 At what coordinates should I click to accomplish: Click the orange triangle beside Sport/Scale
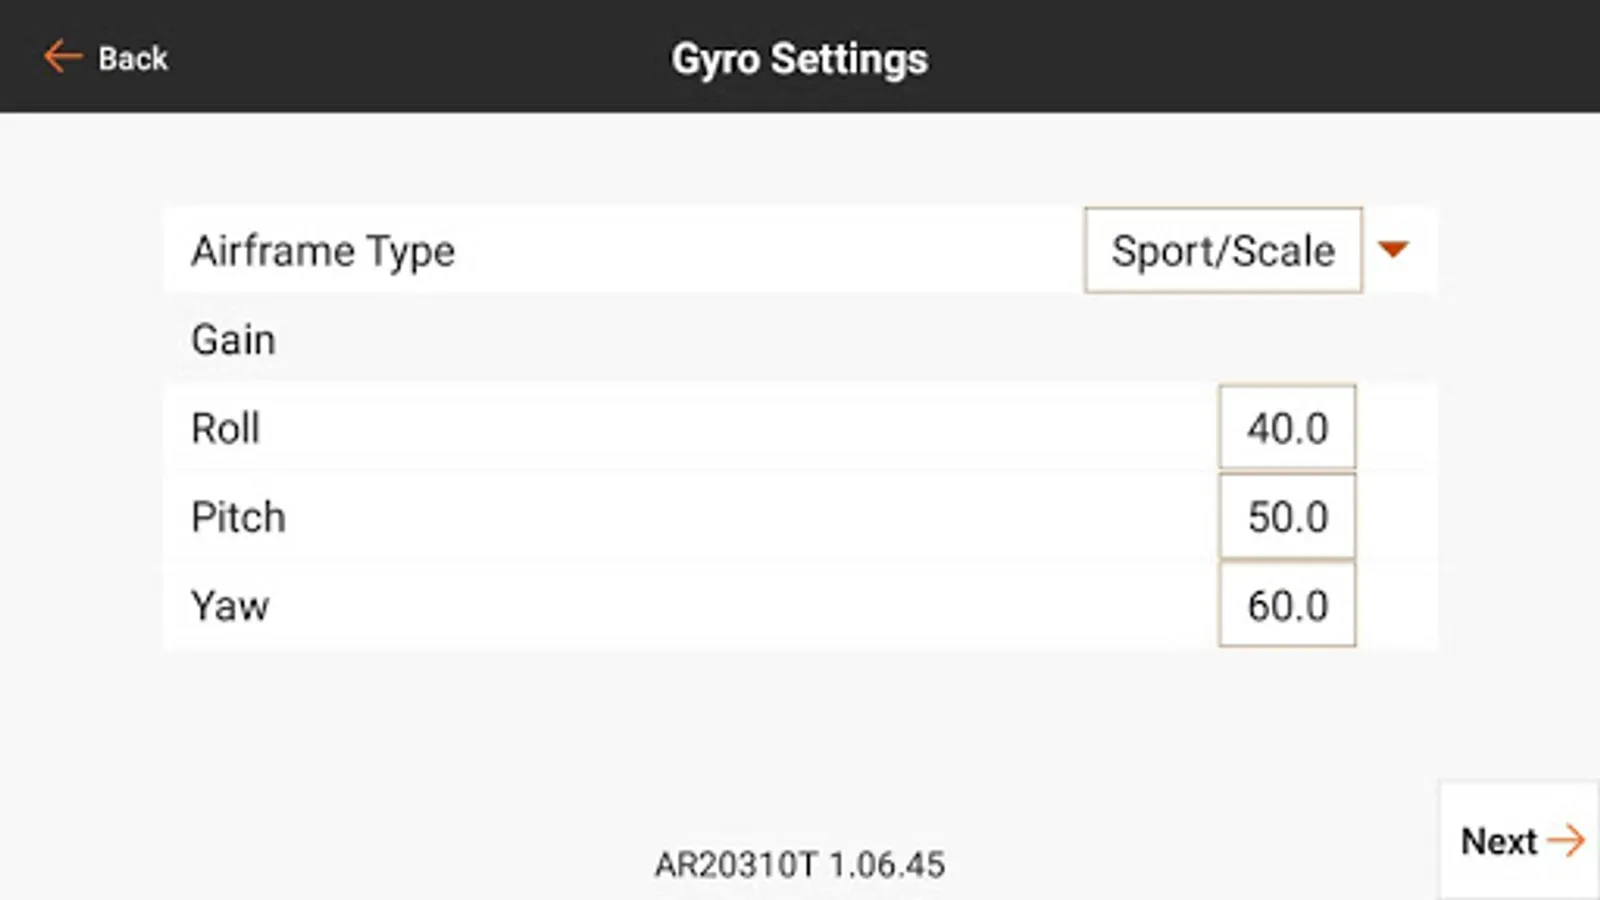click(1393, 249)
